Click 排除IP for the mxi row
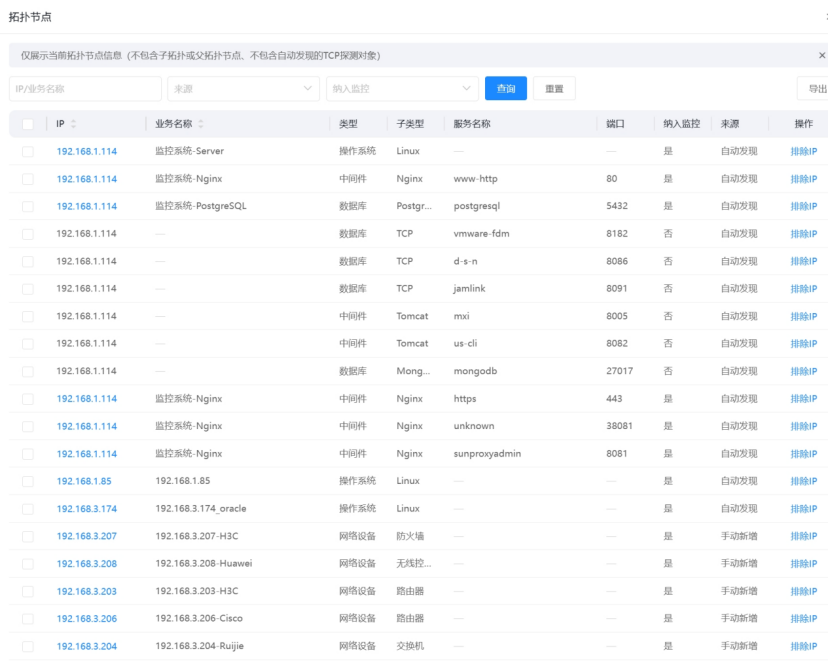 804,316
